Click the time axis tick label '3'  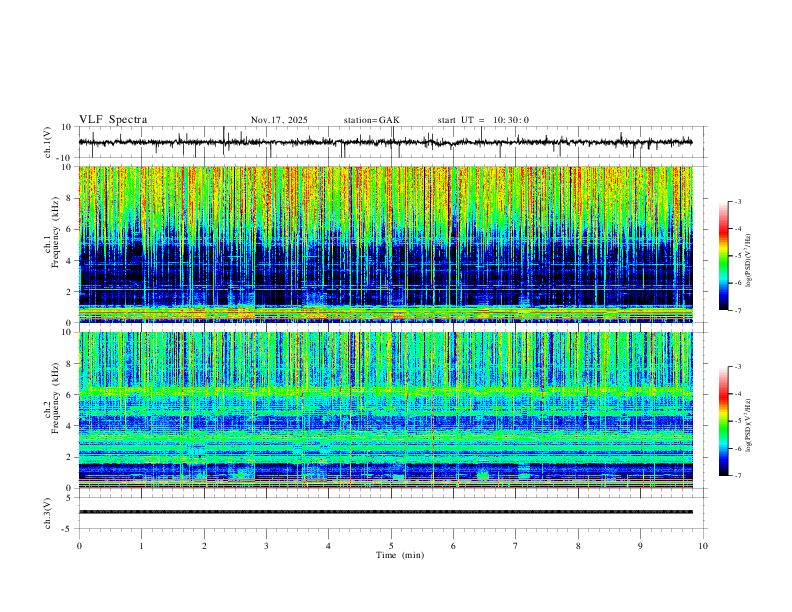tap(266, 546)
